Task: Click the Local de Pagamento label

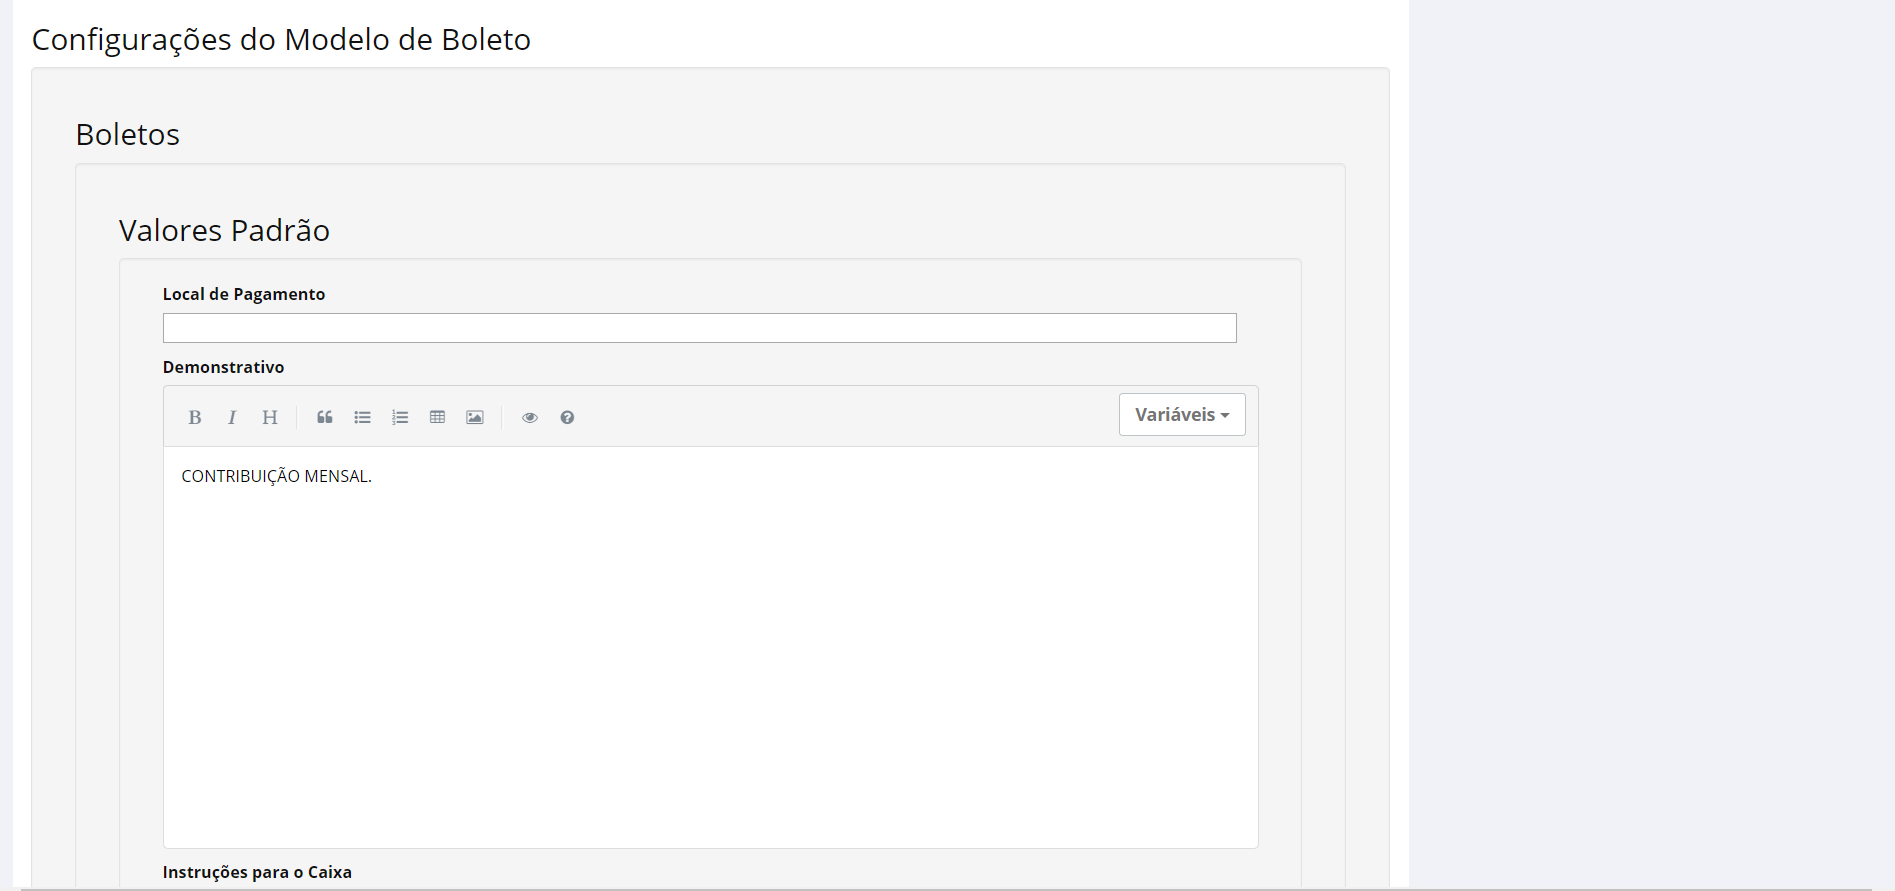Action: click(244, 294)
